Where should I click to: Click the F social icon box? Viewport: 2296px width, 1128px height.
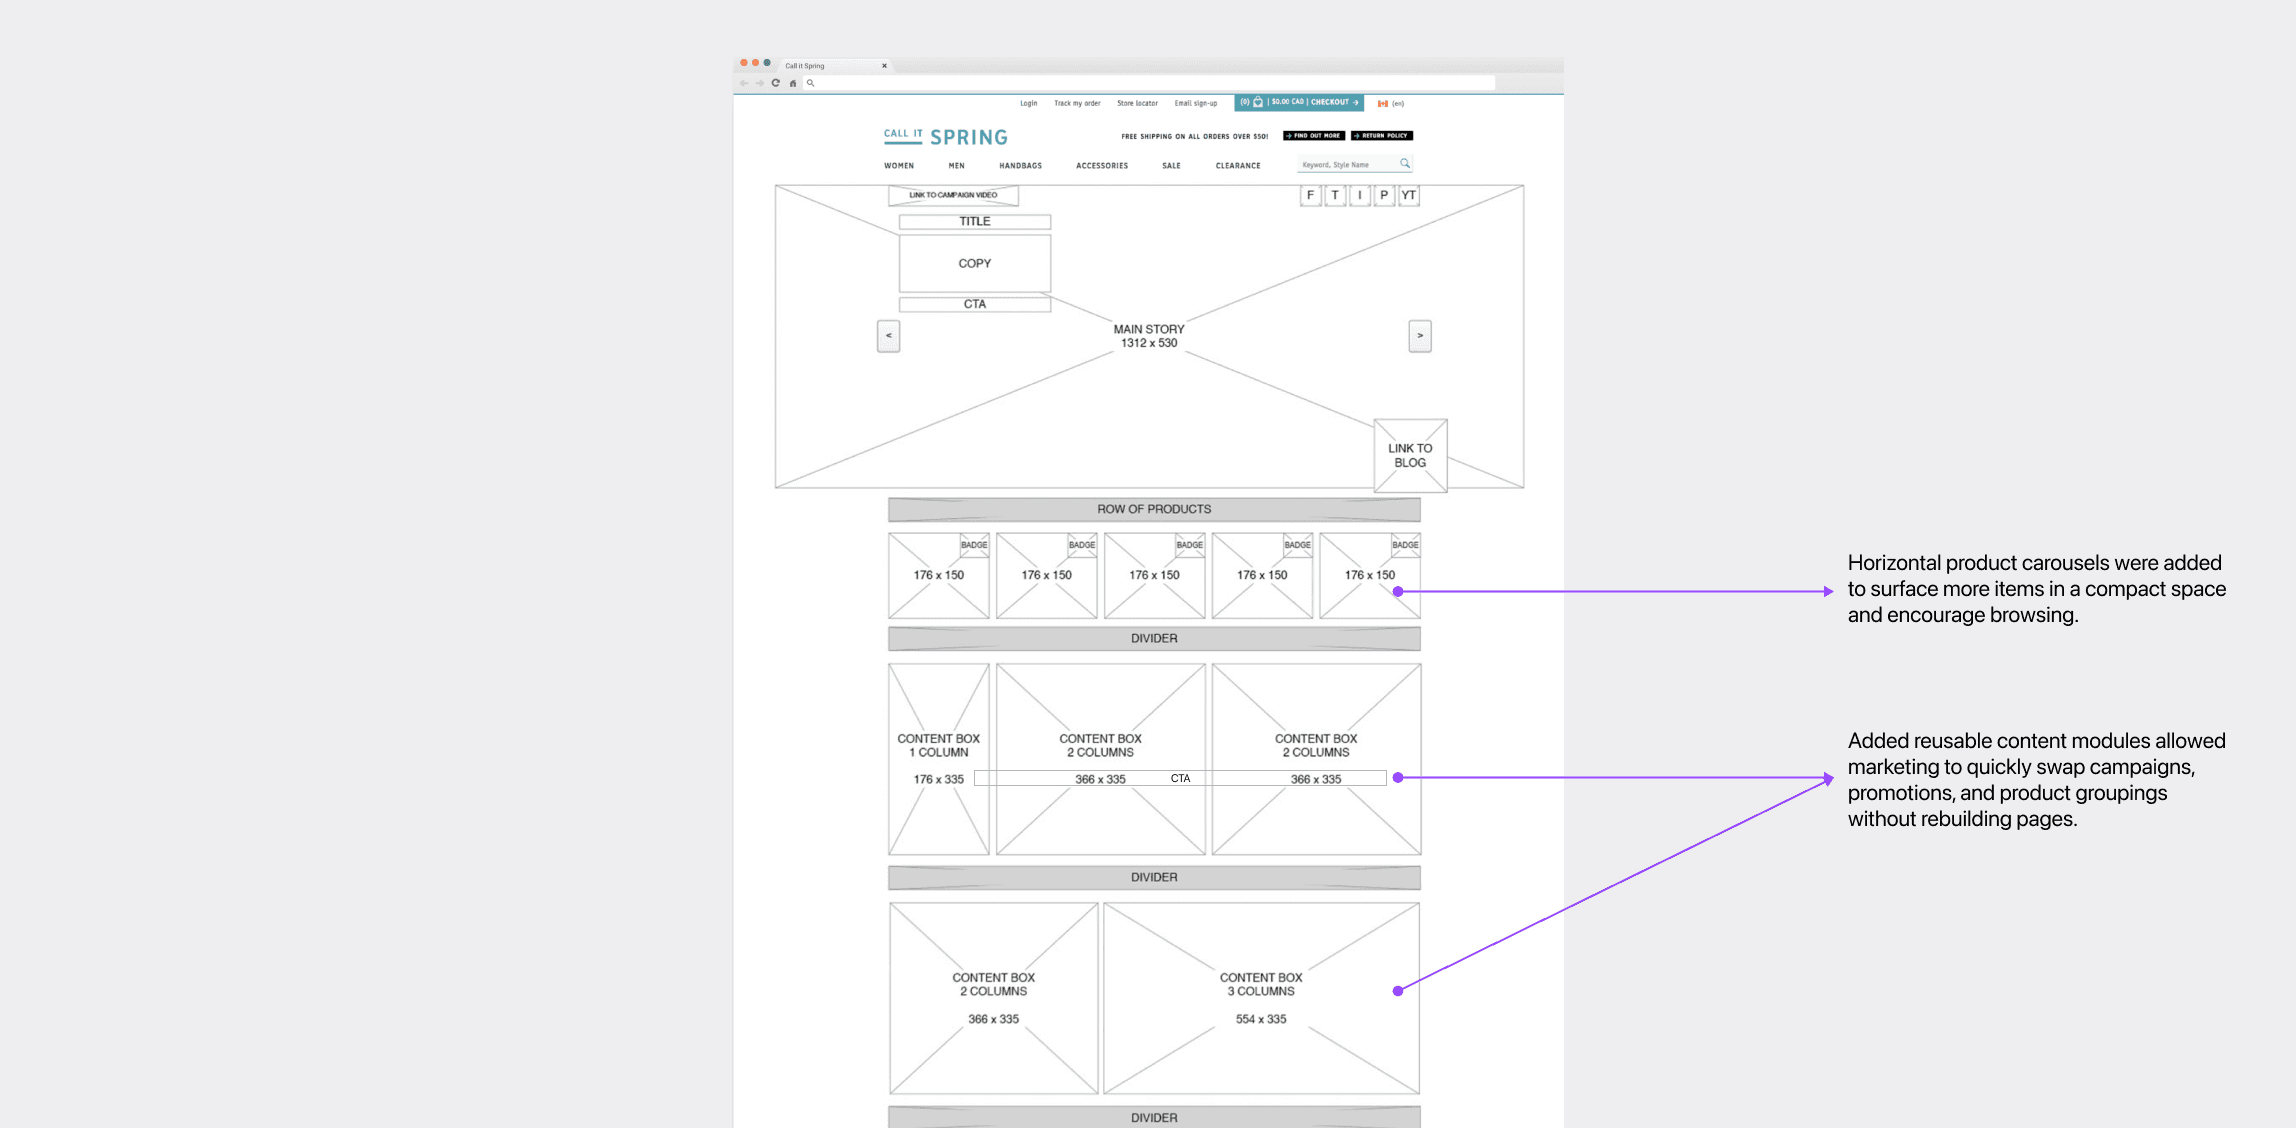1310,195
